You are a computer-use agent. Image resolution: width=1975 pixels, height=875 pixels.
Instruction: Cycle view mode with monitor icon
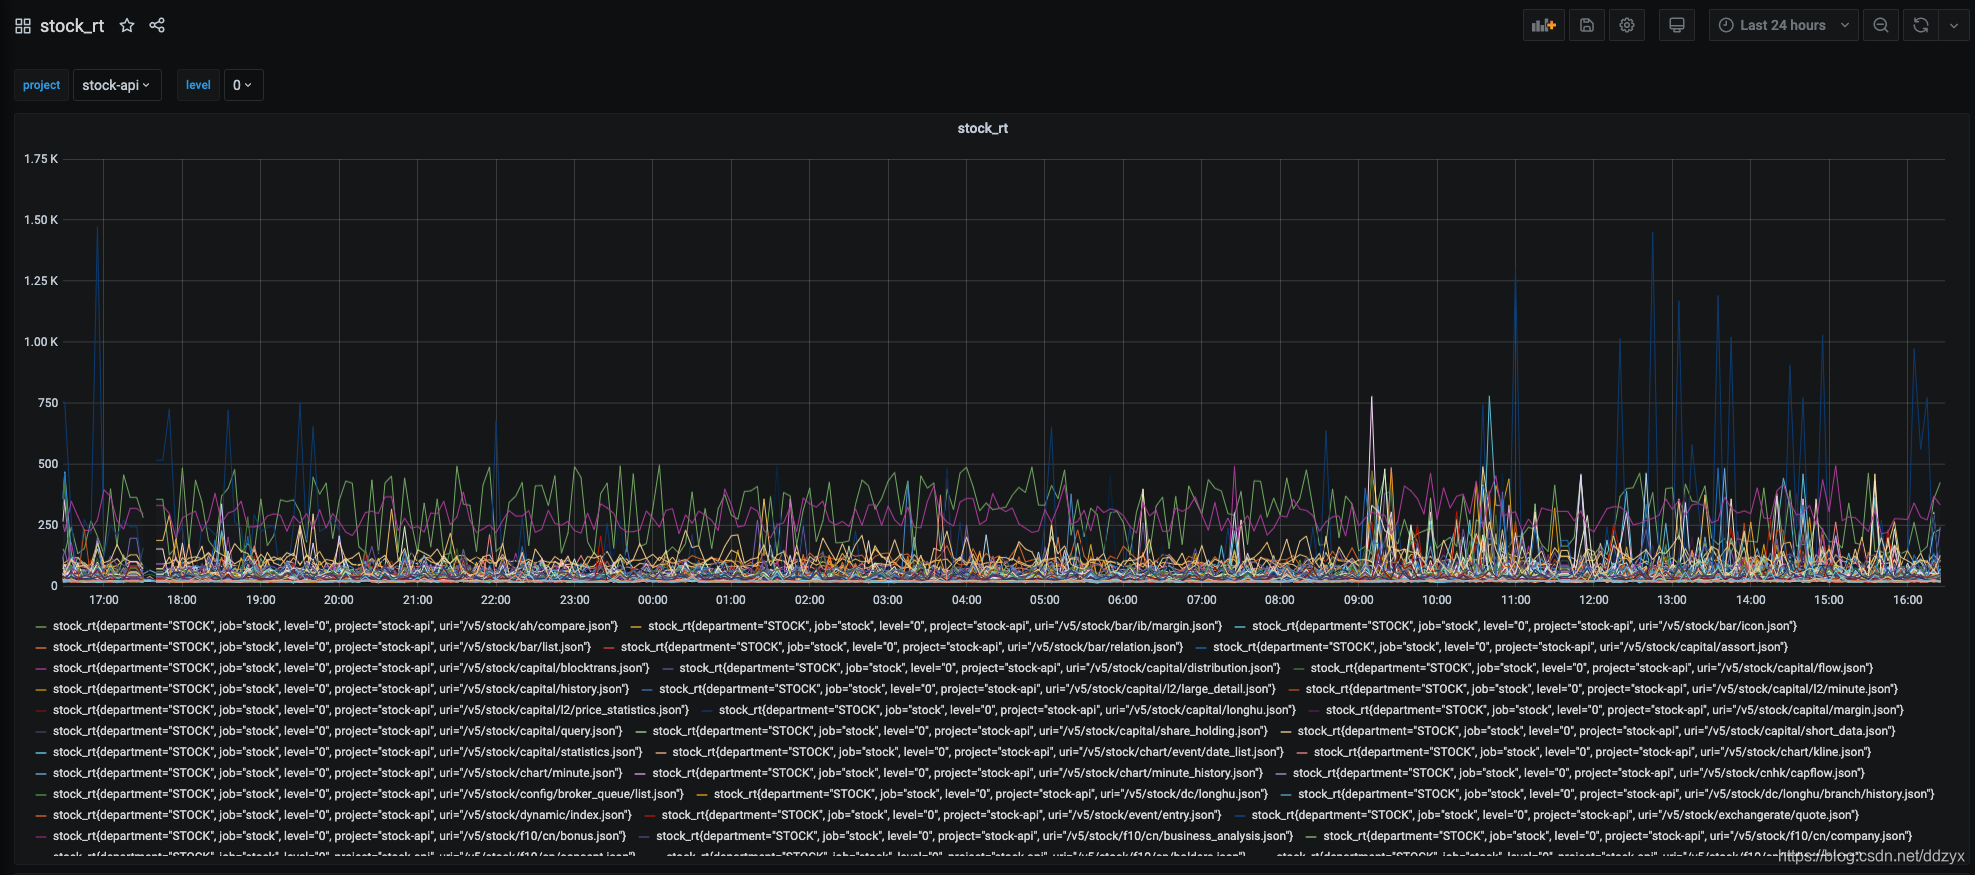[x=1677, y=25]
